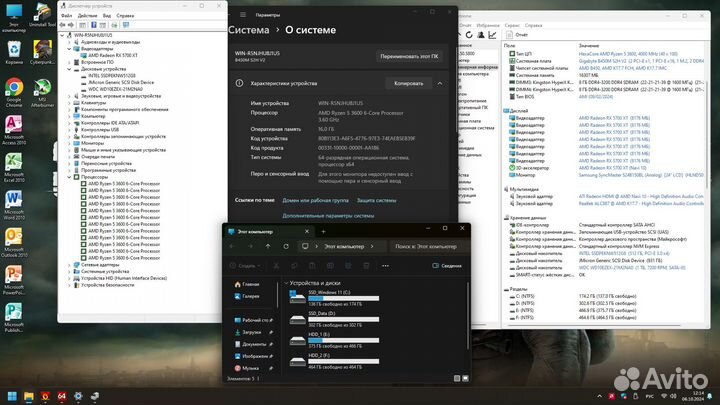This screenshot has height=405, width=720.
Task: Click the Отчет report icon in AIDA64
Action: [x=509, y=35]
